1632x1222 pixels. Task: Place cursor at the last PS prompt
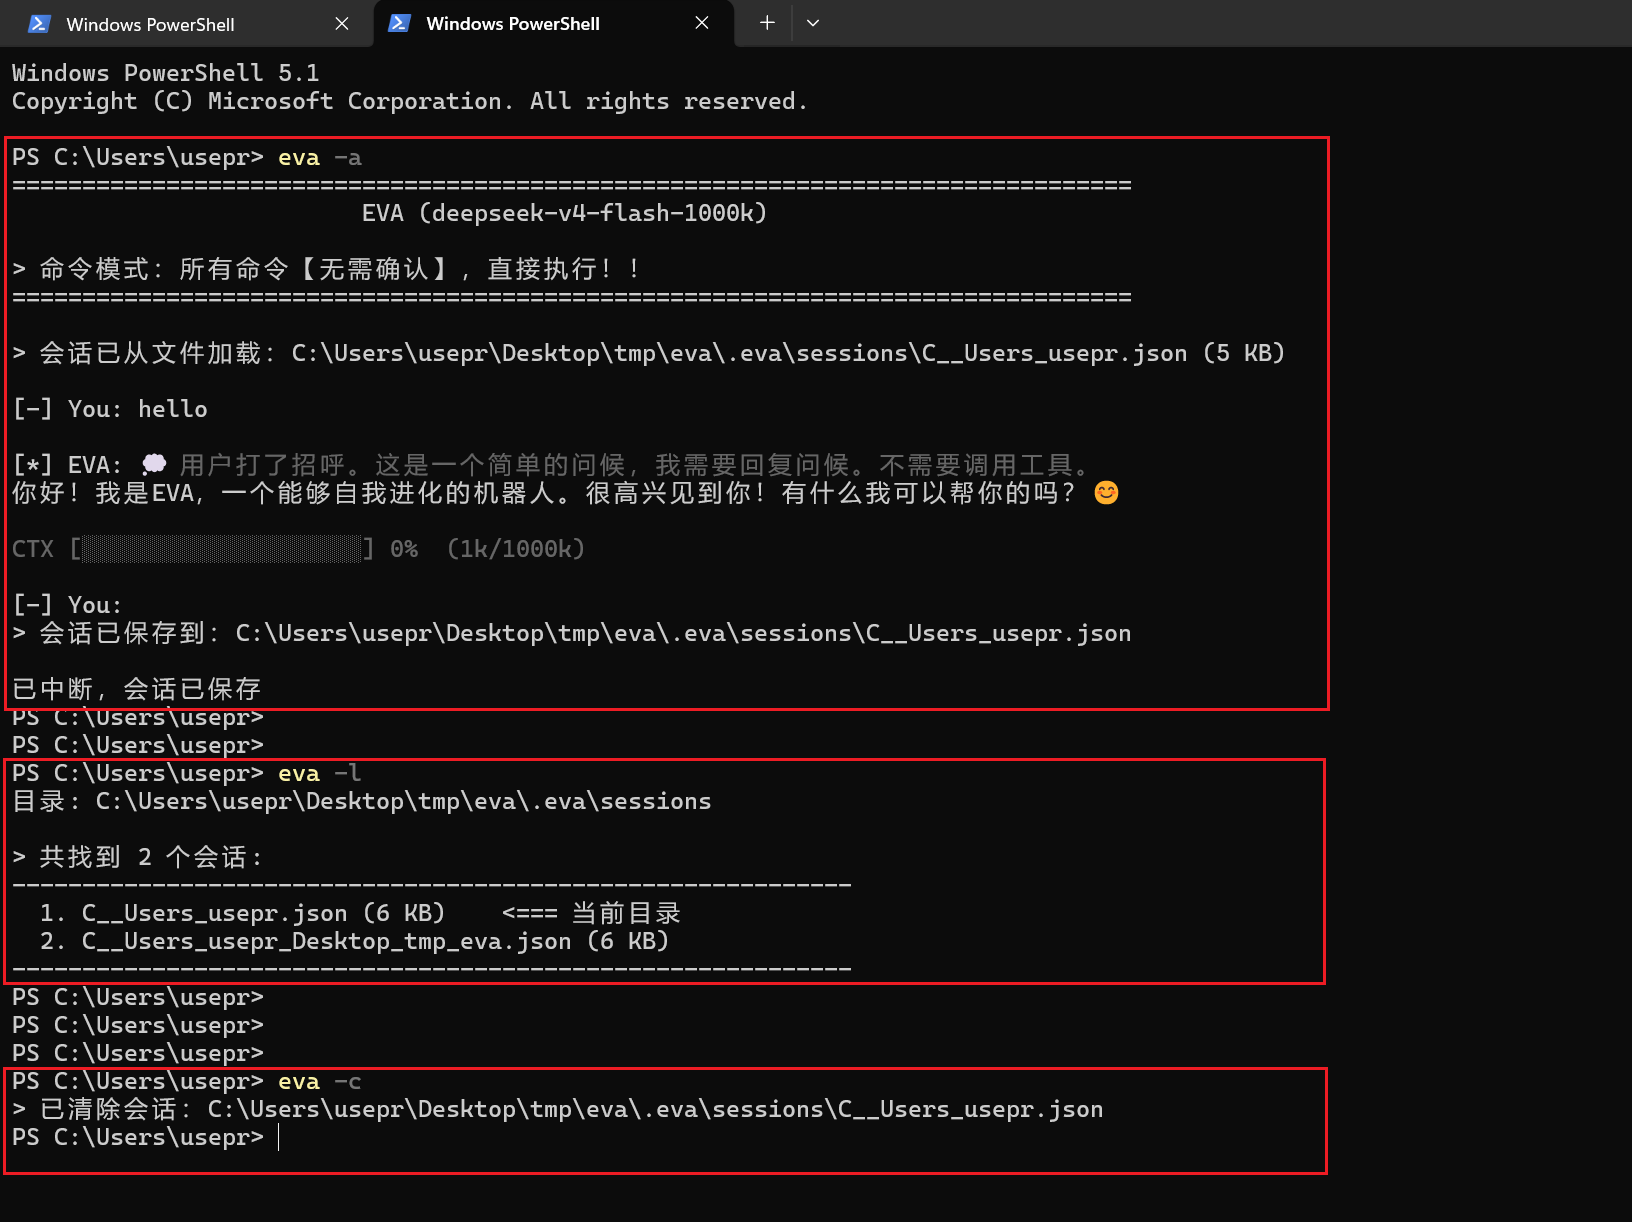click(279, 1138)
